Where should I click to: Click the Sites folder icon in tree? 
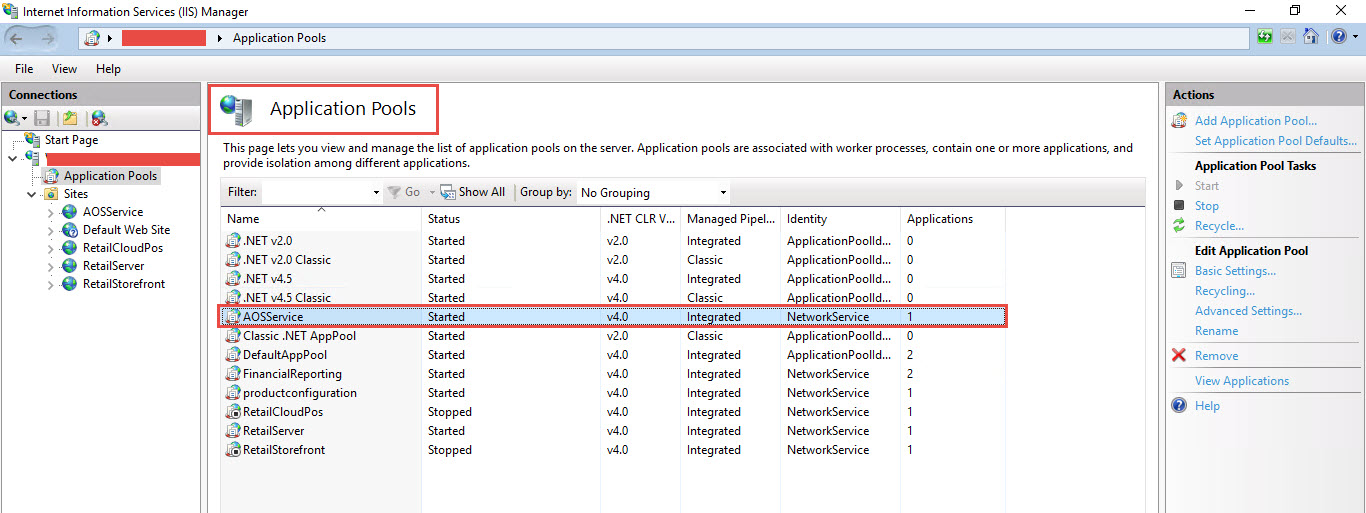tap(51, 194)
